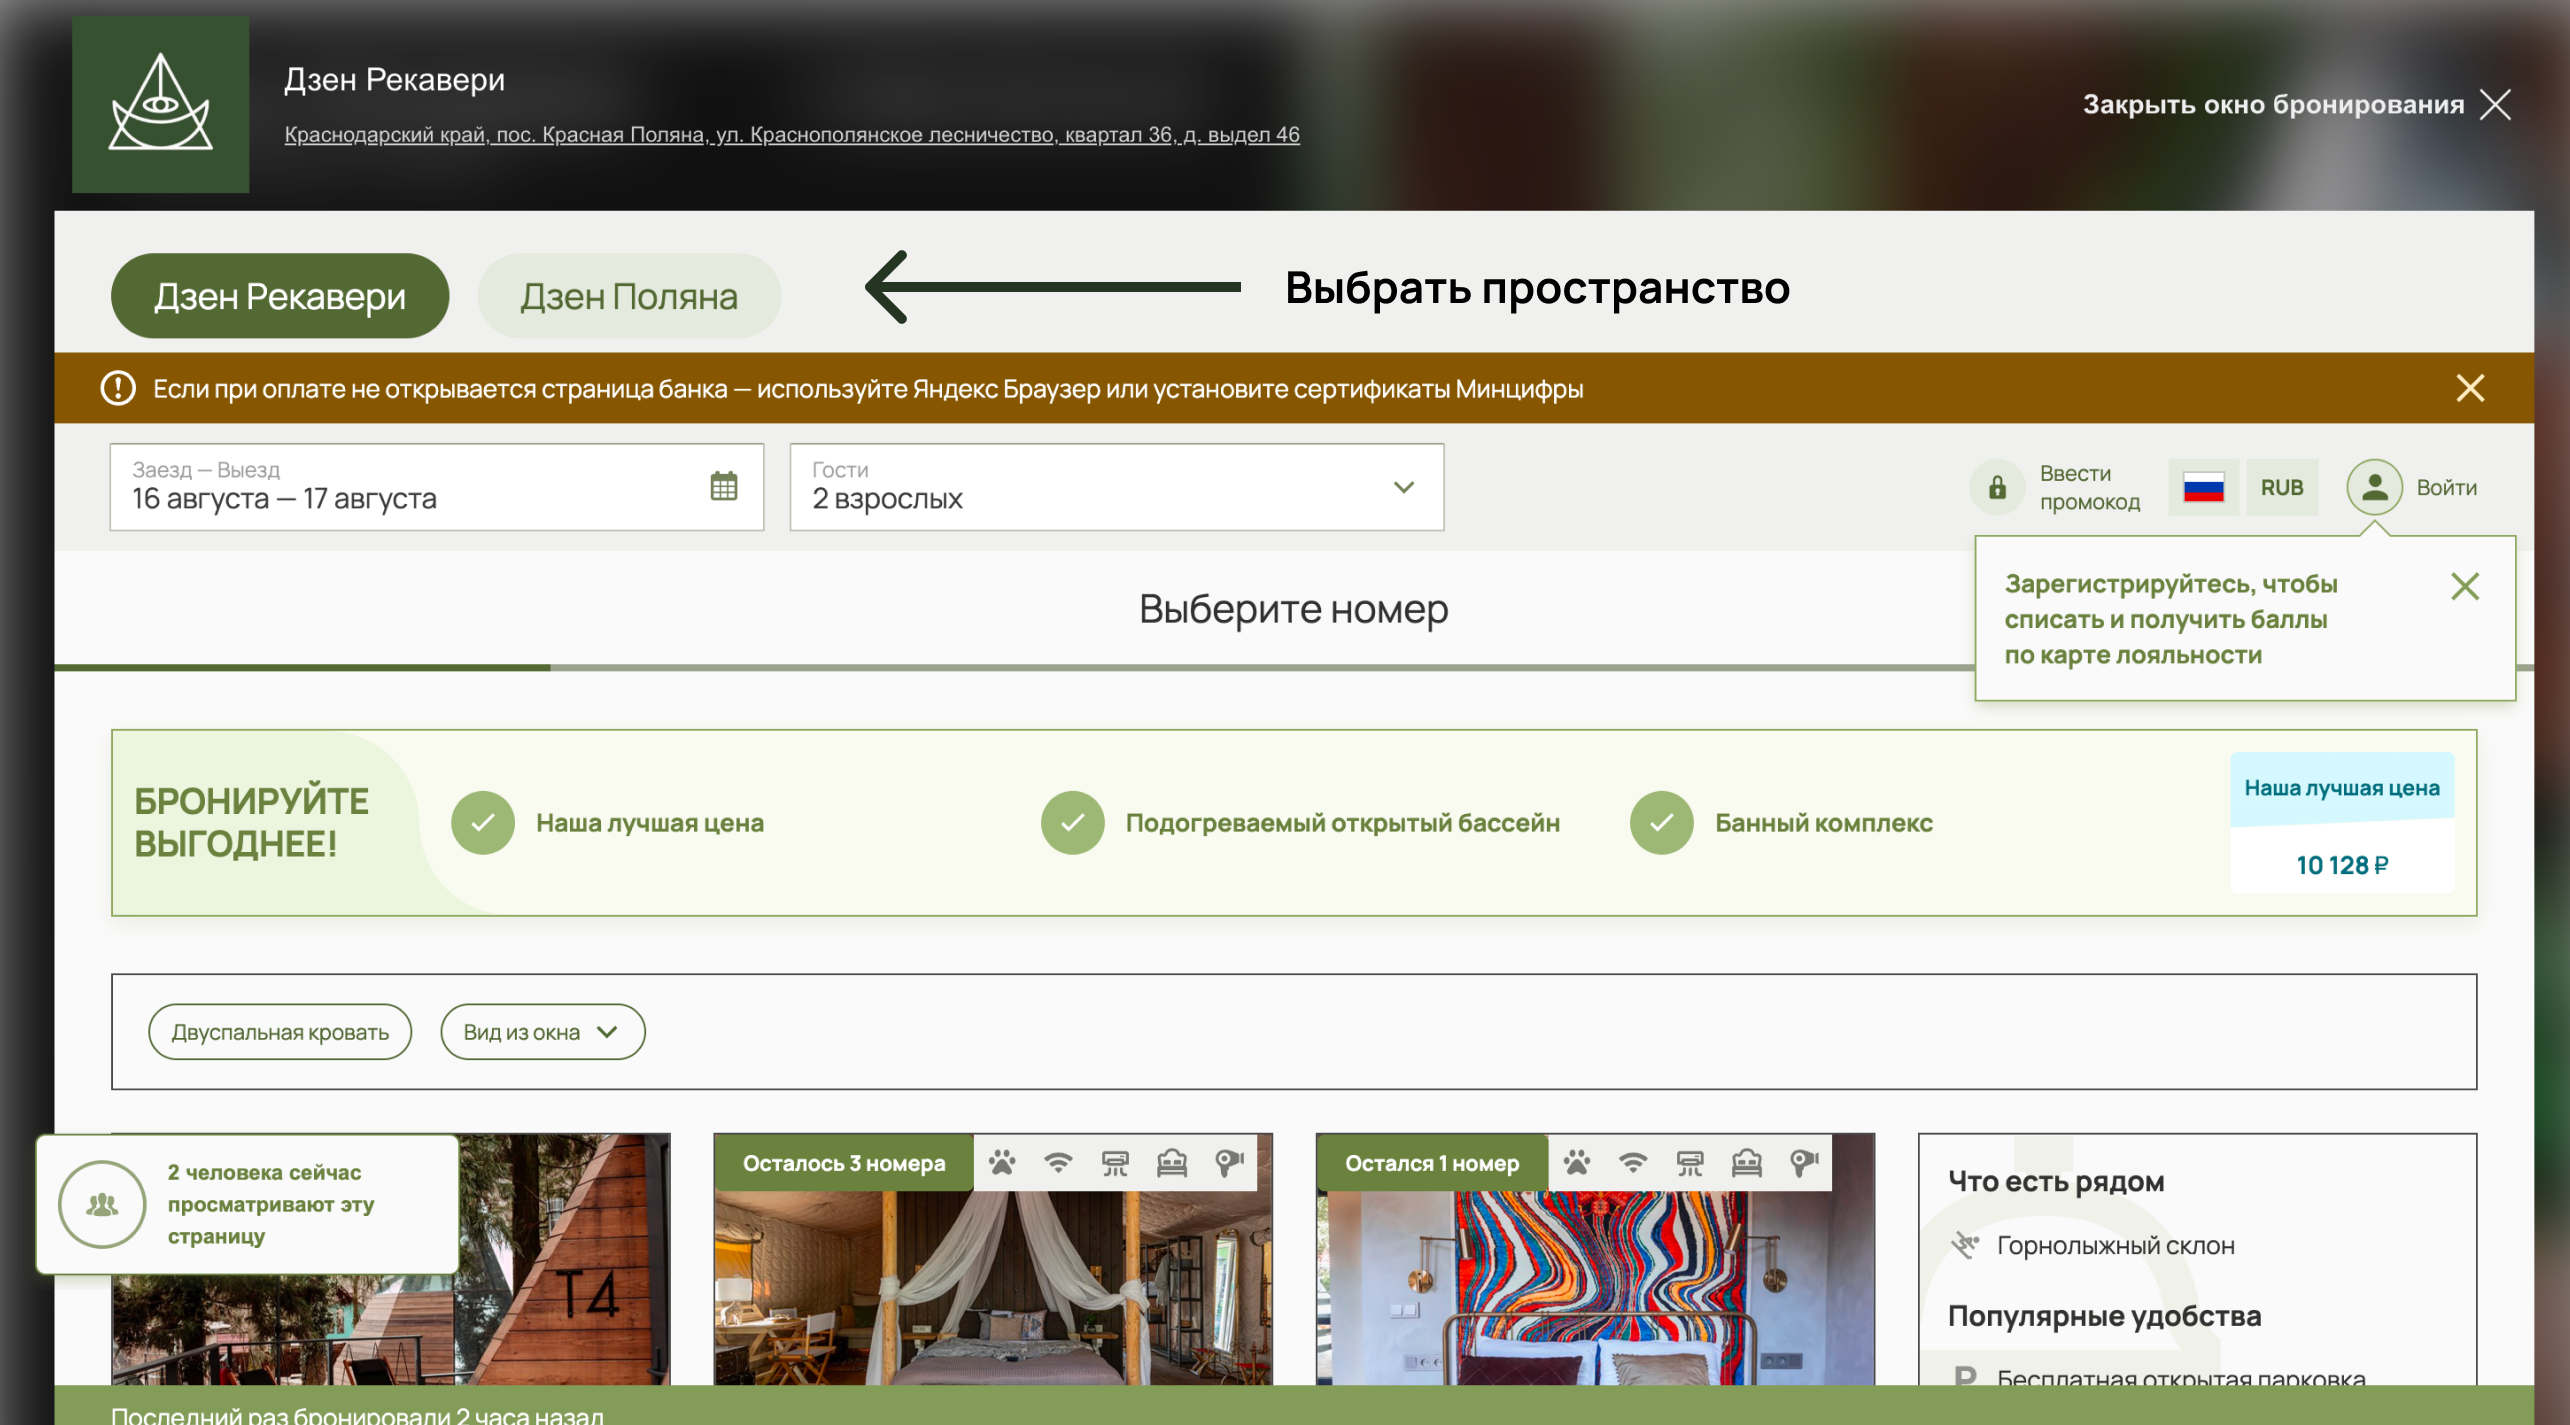The image size is (2570, 1425).
Task: Click the Популярные удобства heading
Action: point(2104,1316)
